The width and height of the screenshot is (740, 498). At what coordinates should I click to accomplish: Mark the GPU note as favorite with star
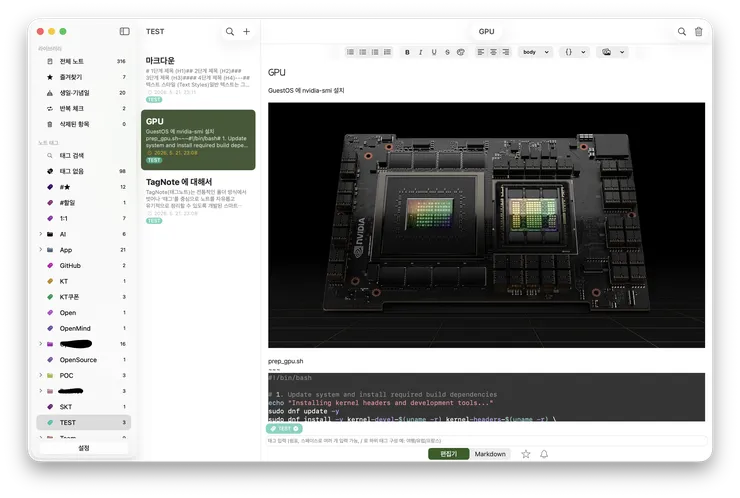click(525, 454)
